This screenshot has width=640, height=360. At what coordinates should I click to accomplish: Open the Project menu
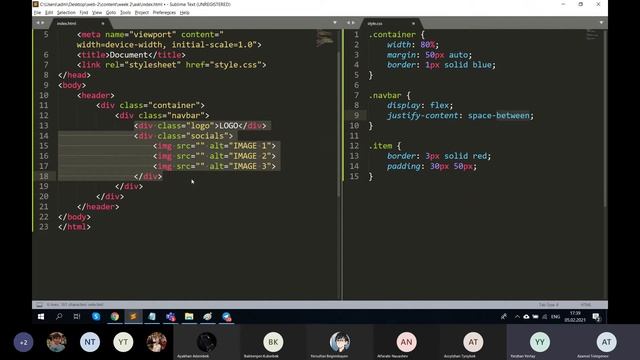click(x=142, y=13)
